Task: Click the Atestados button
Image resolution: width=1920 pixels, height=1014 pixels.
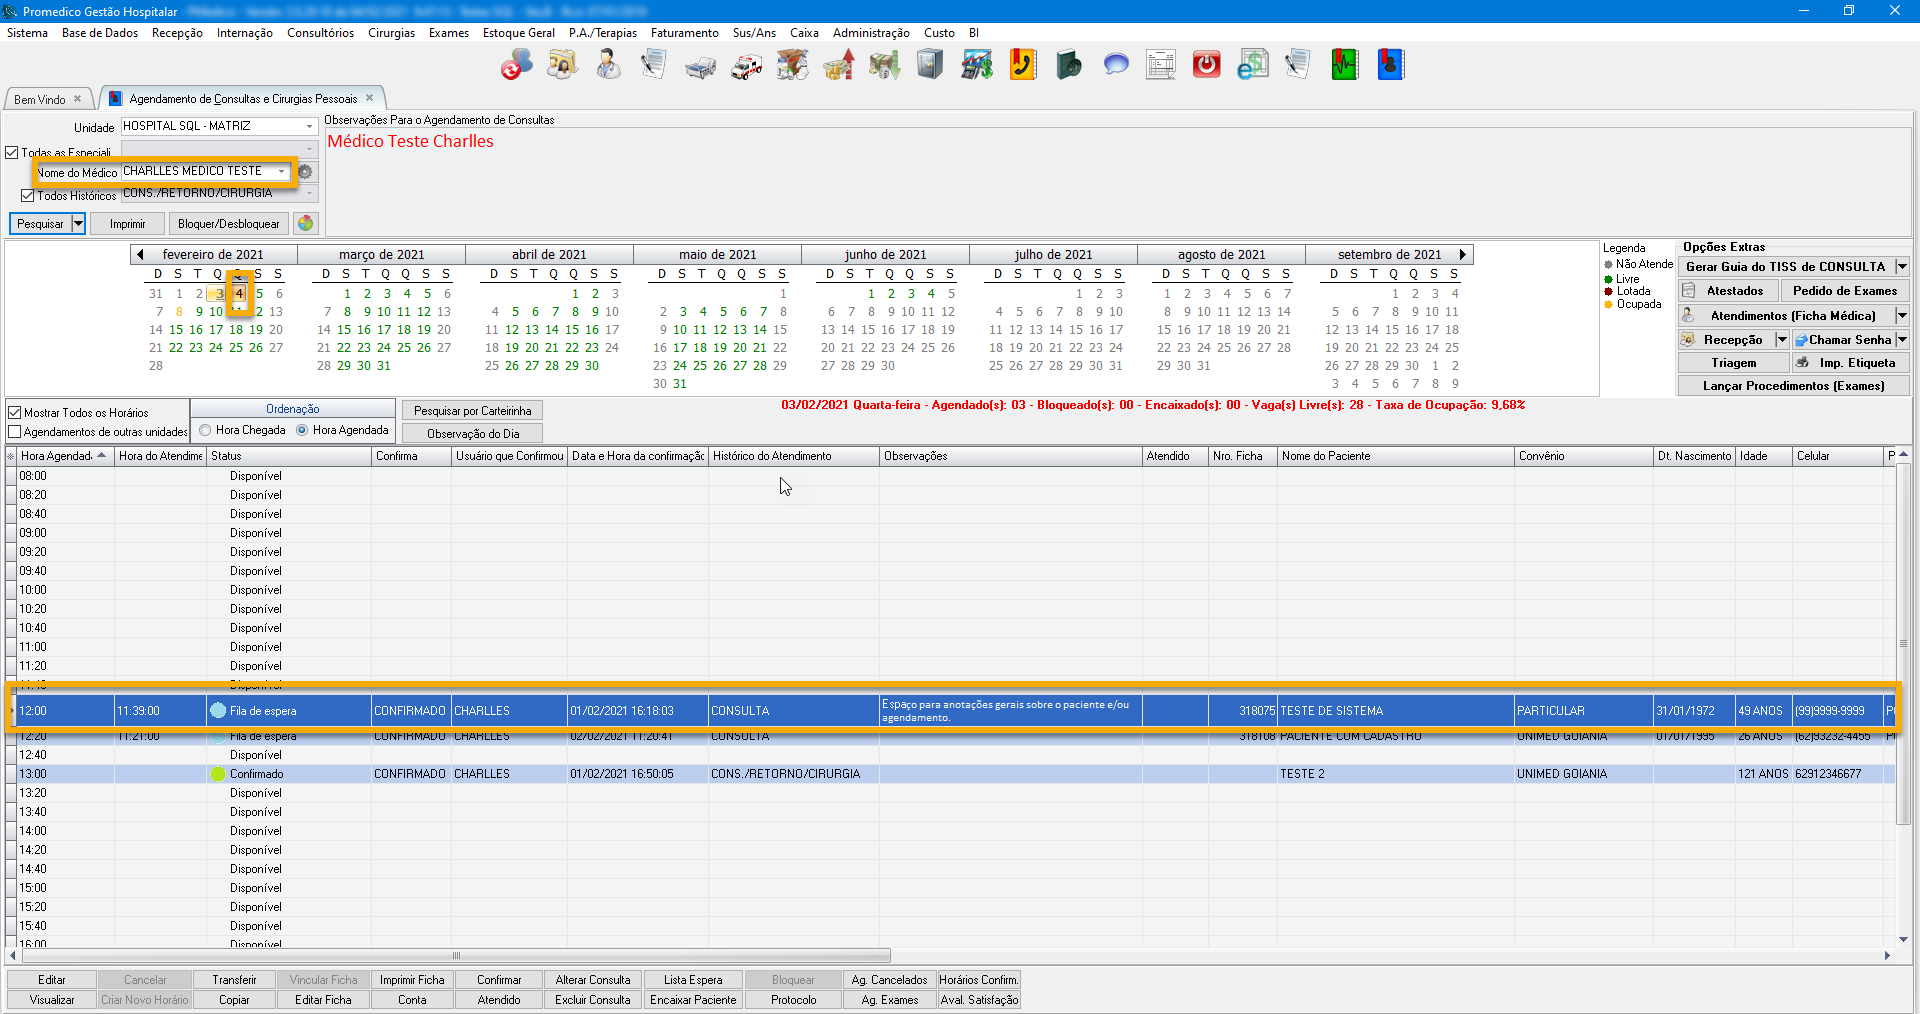Action: click(1734, 291)
